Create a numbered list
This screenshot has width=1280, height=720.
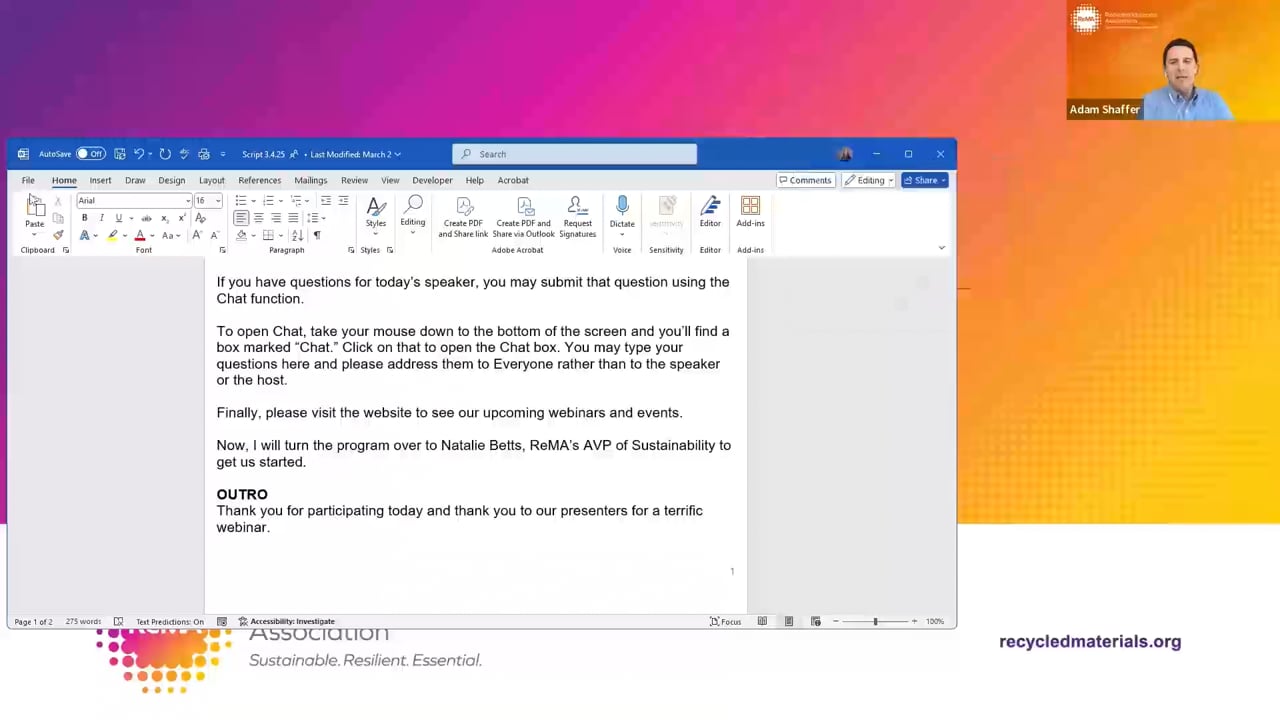point(267,201)
